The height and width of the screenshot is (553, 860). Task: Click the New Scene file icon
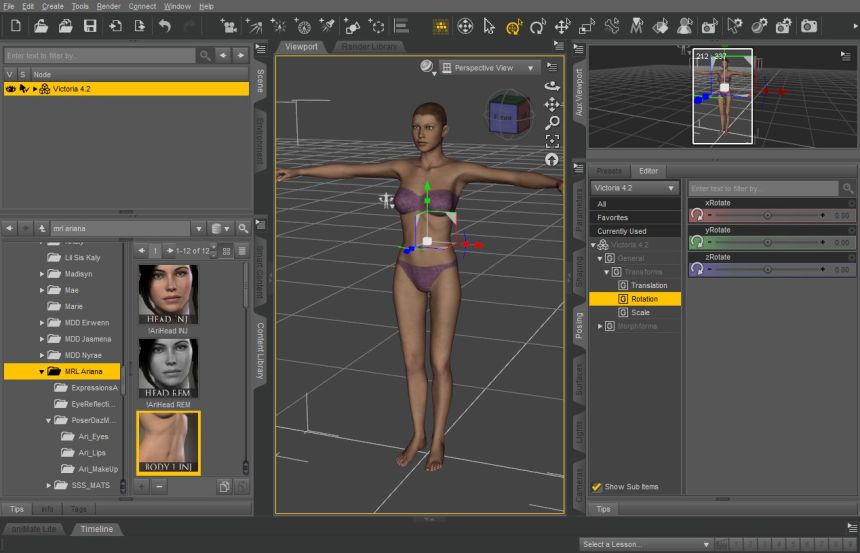16,25
